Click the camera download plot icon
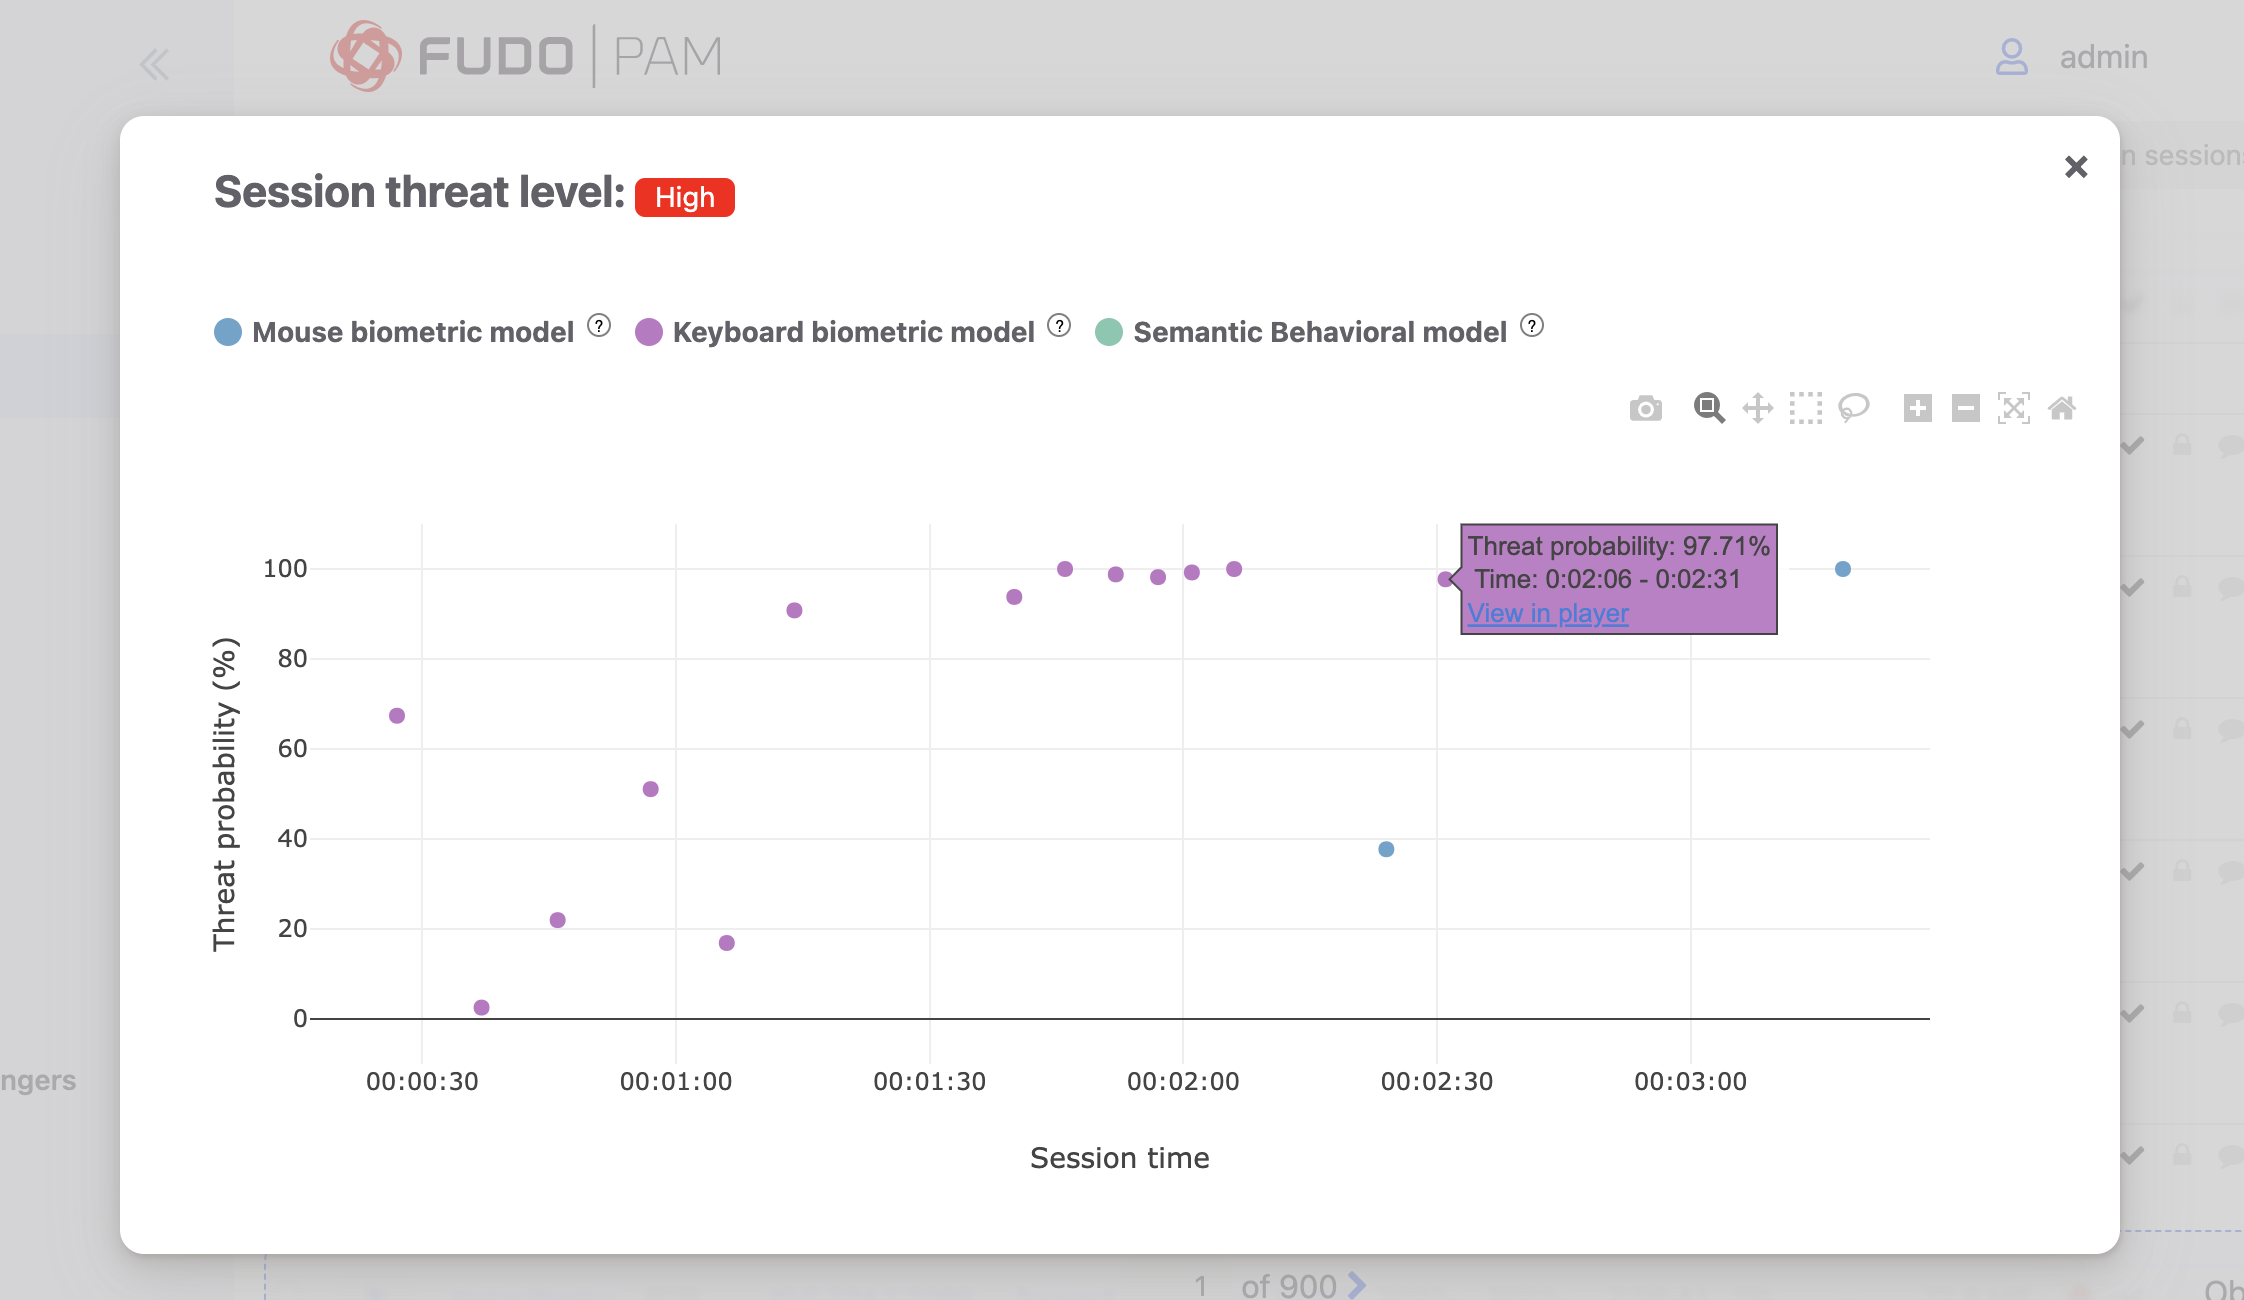Viewport: 2244px width, 1300px height. point(1645,409)
